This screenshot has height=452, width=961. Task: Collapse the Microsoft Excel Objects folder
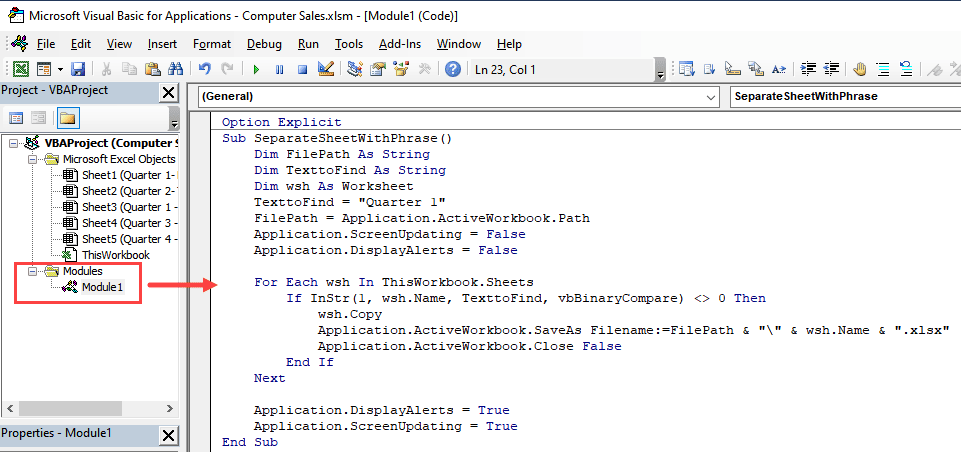(x=32, y=159)
